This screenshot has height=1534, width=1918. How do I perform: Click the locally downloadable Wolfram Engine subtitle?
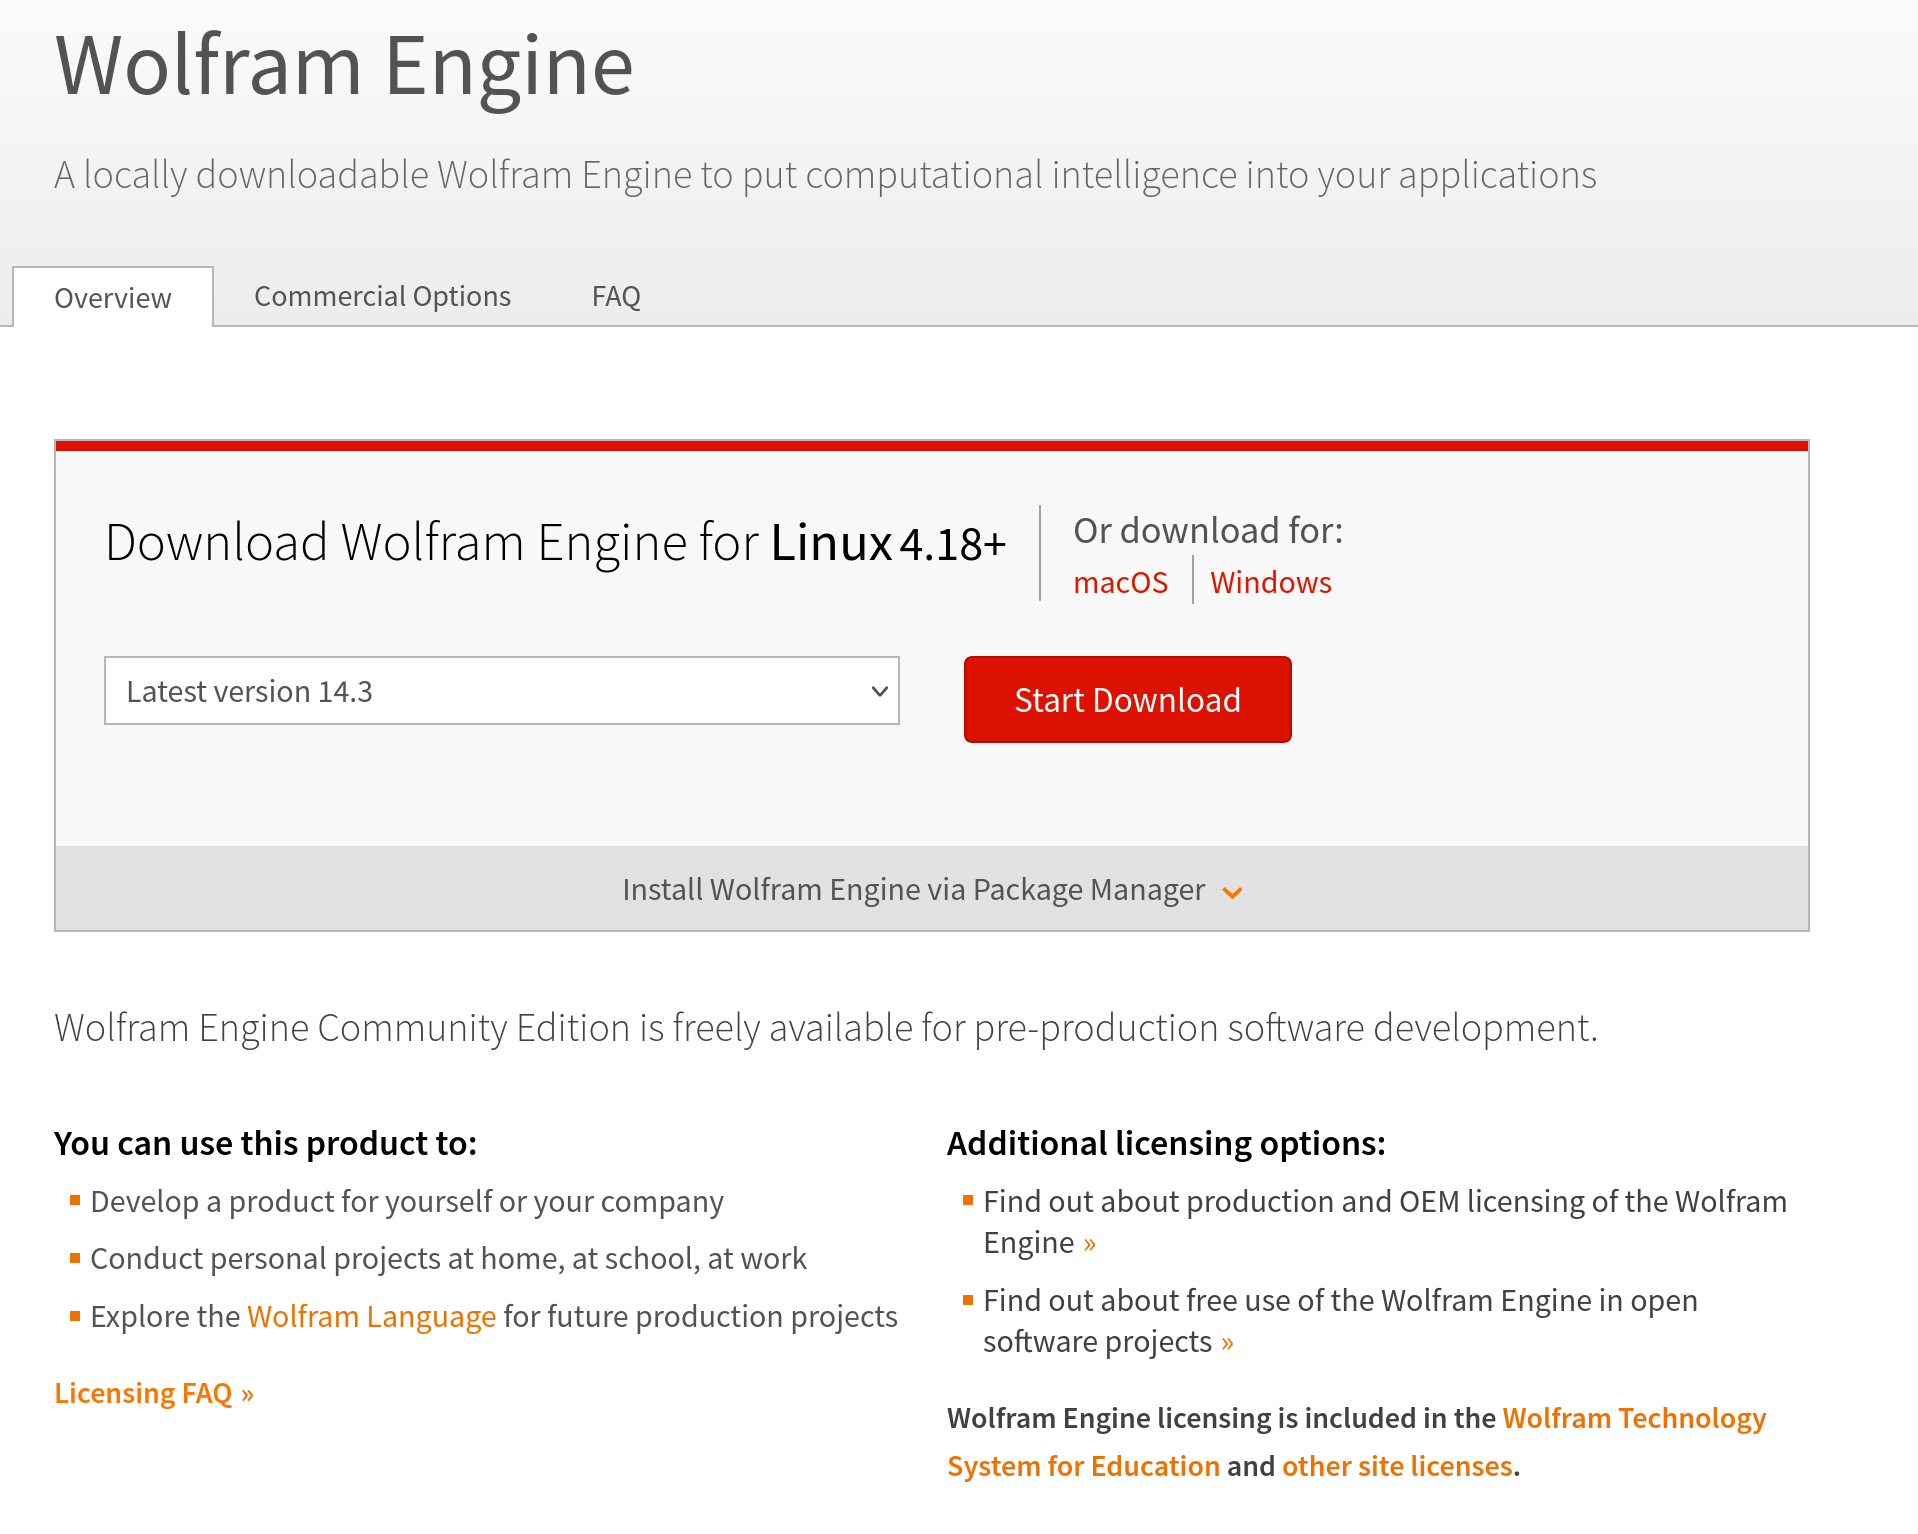825,175
